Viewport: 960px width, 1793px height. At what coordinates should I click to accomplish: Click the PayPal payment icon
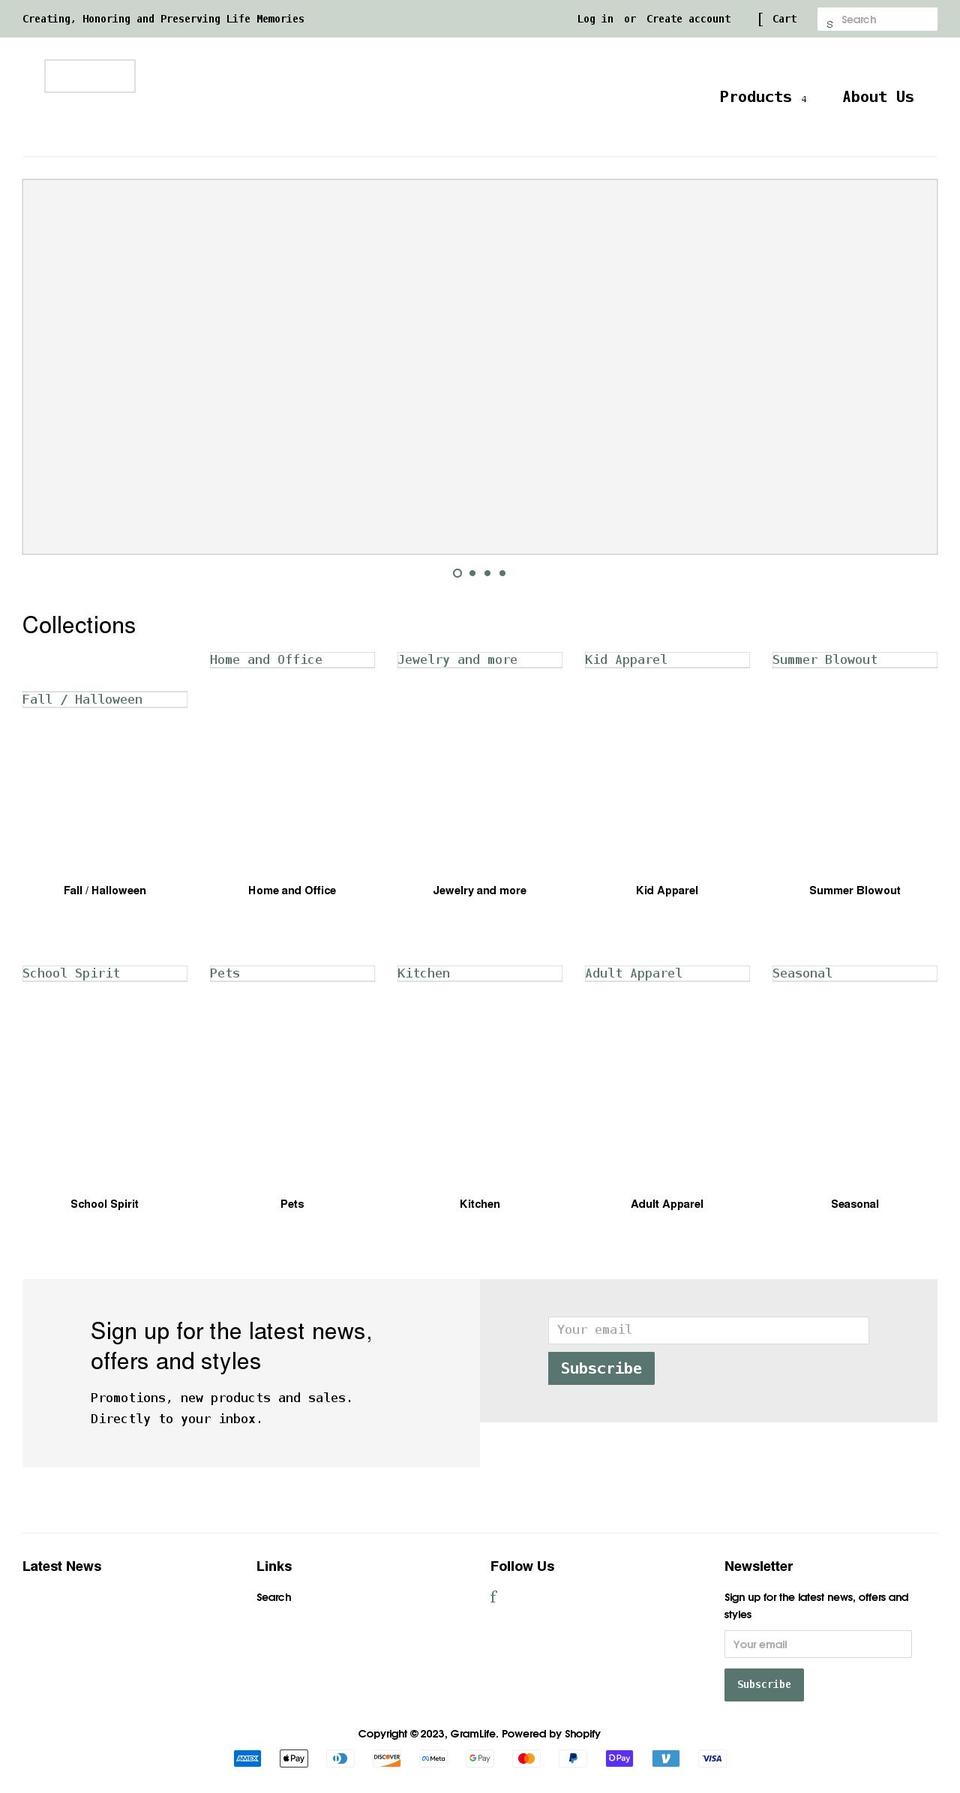572,1758
